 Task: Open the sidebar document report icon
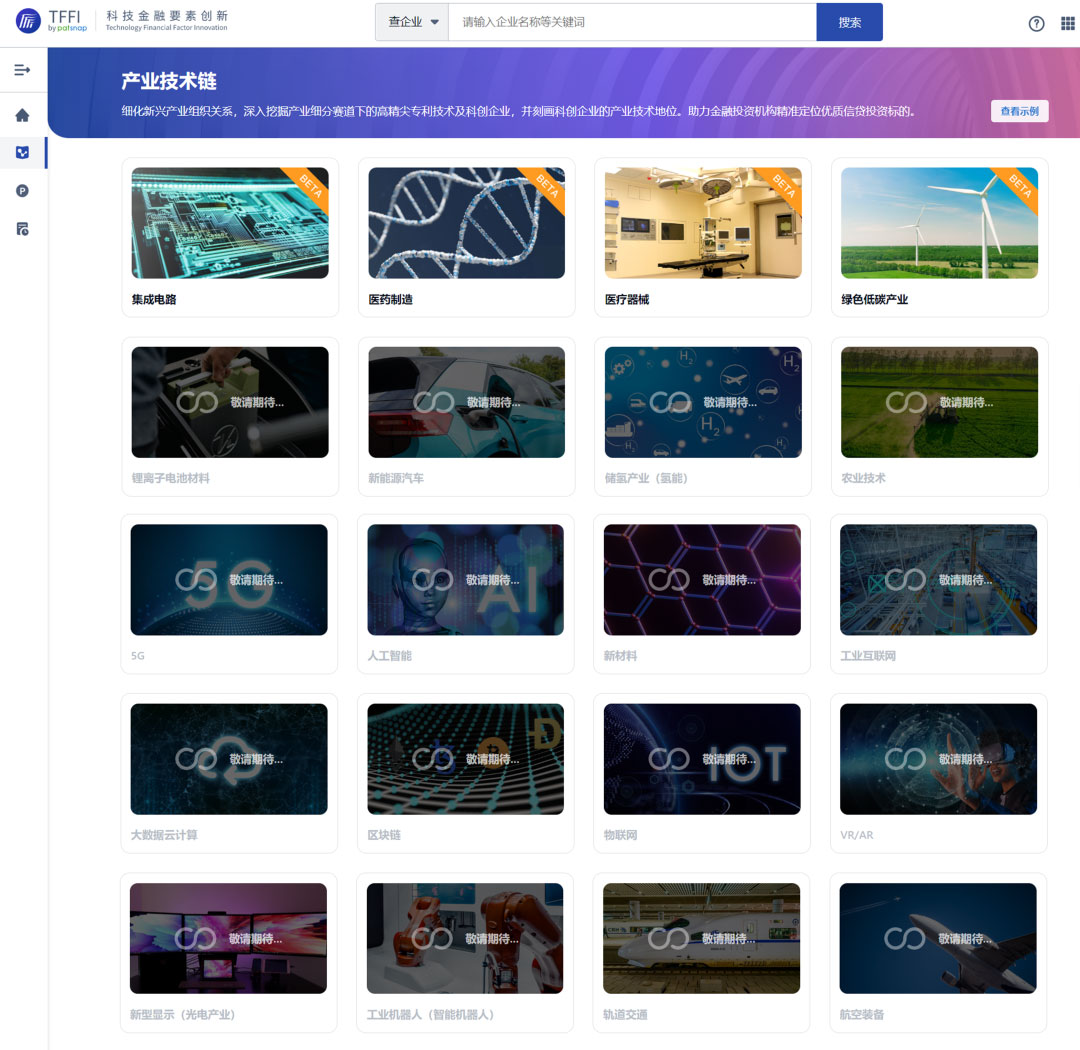pos(22,229)
